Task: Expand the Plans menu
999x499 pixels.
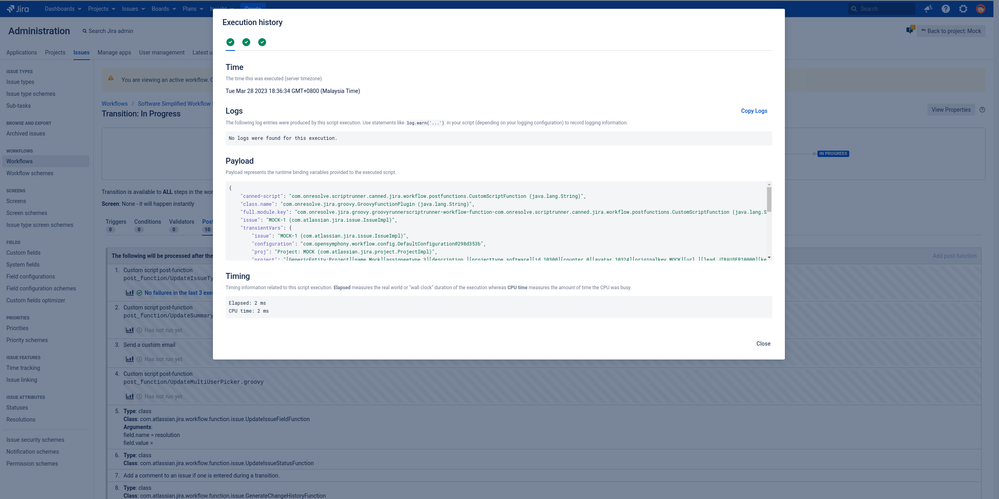Action: coord(193,9)
